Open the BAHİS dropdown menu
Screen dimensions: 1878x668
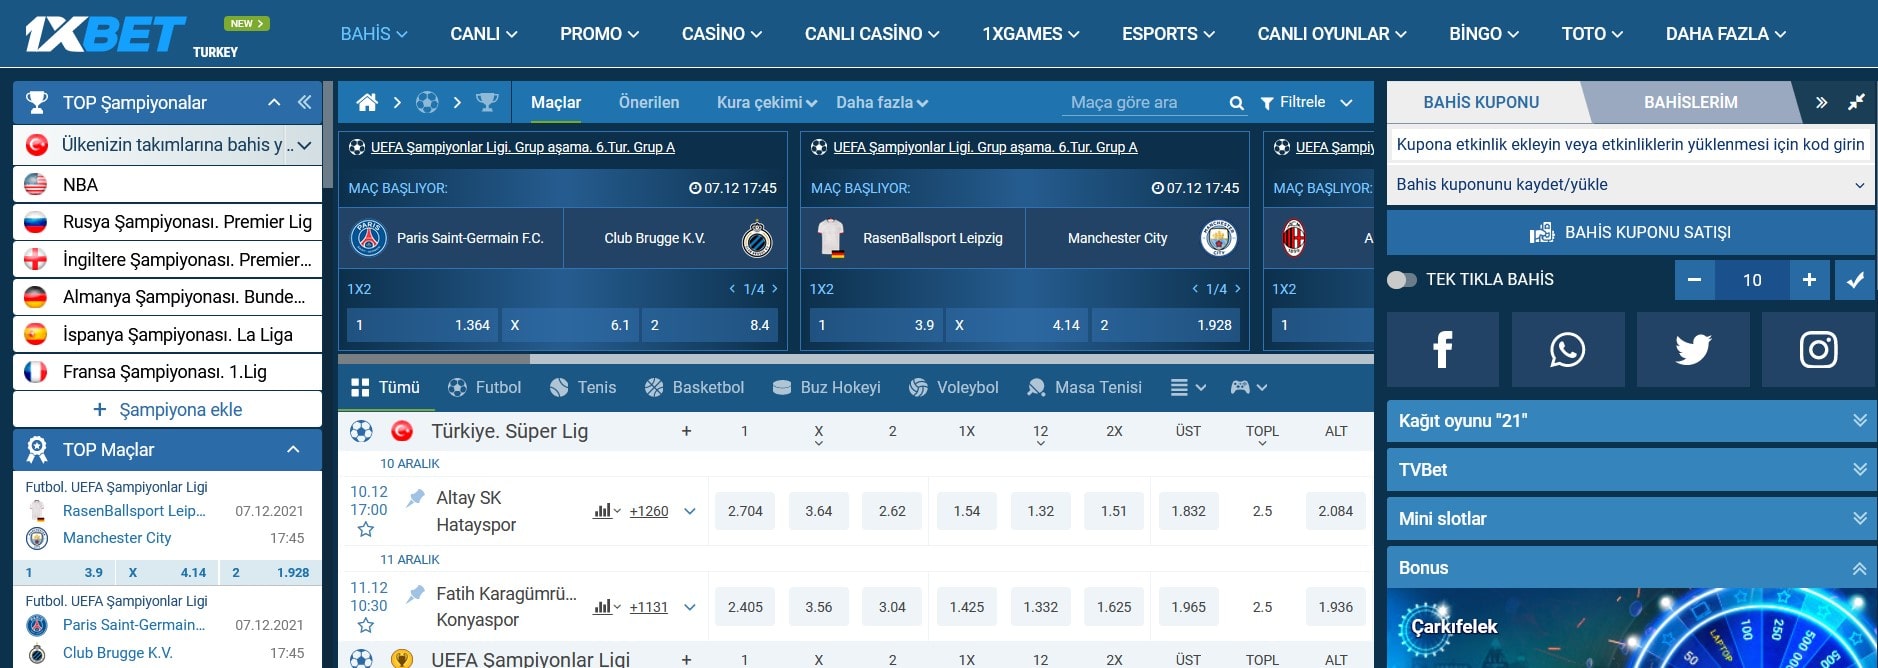pos(374,34)
